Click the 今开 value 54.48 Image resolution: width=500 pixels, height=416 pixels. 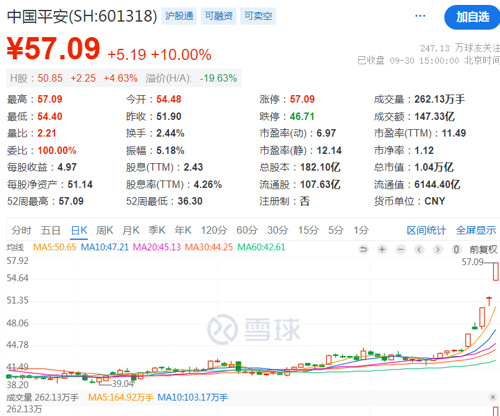(169, 99)
